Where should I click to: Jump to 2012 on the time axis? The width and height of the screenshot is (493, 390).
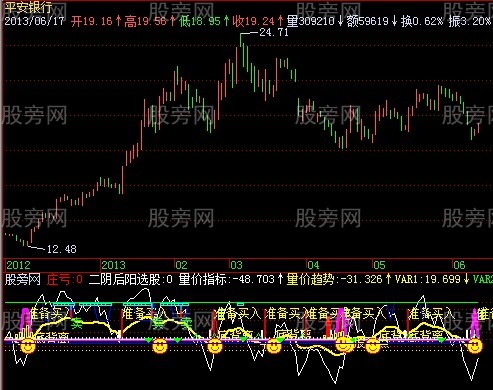pyautogui.click(x=18, y=265)
